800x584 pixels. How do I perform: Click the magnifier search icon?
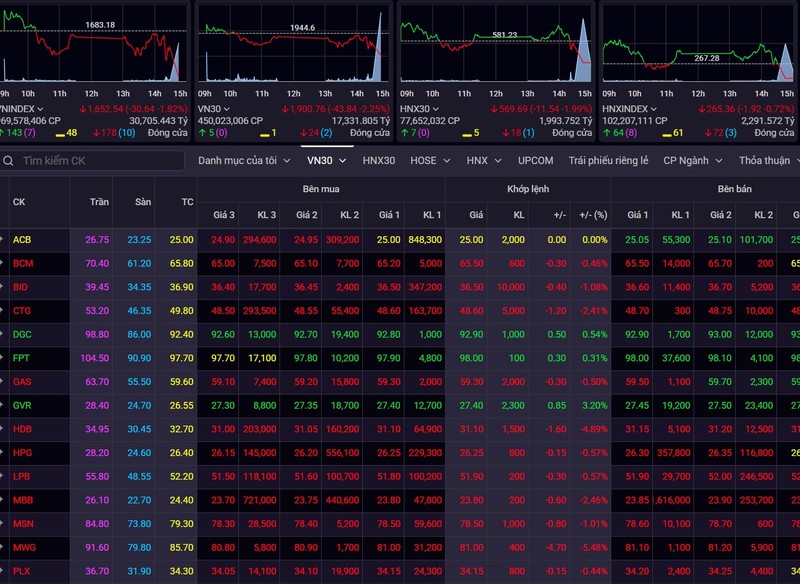(8, 161)
